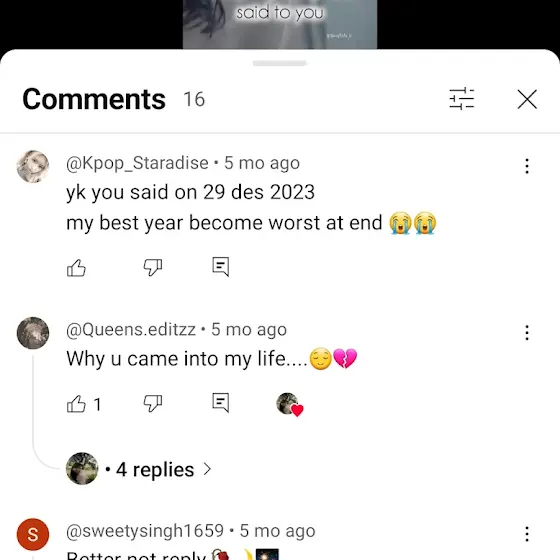Tap the @sweetysingh1659 orange S avatar

[33, 534]
